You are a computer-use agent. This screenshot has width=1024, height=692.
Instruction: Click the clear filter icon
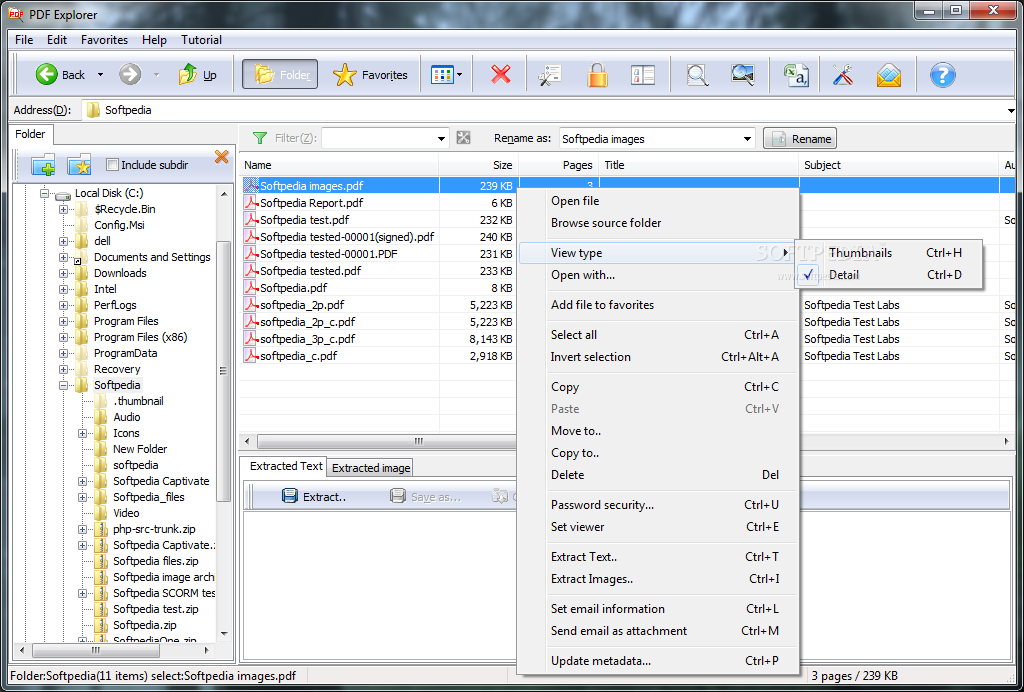[464, 138]
